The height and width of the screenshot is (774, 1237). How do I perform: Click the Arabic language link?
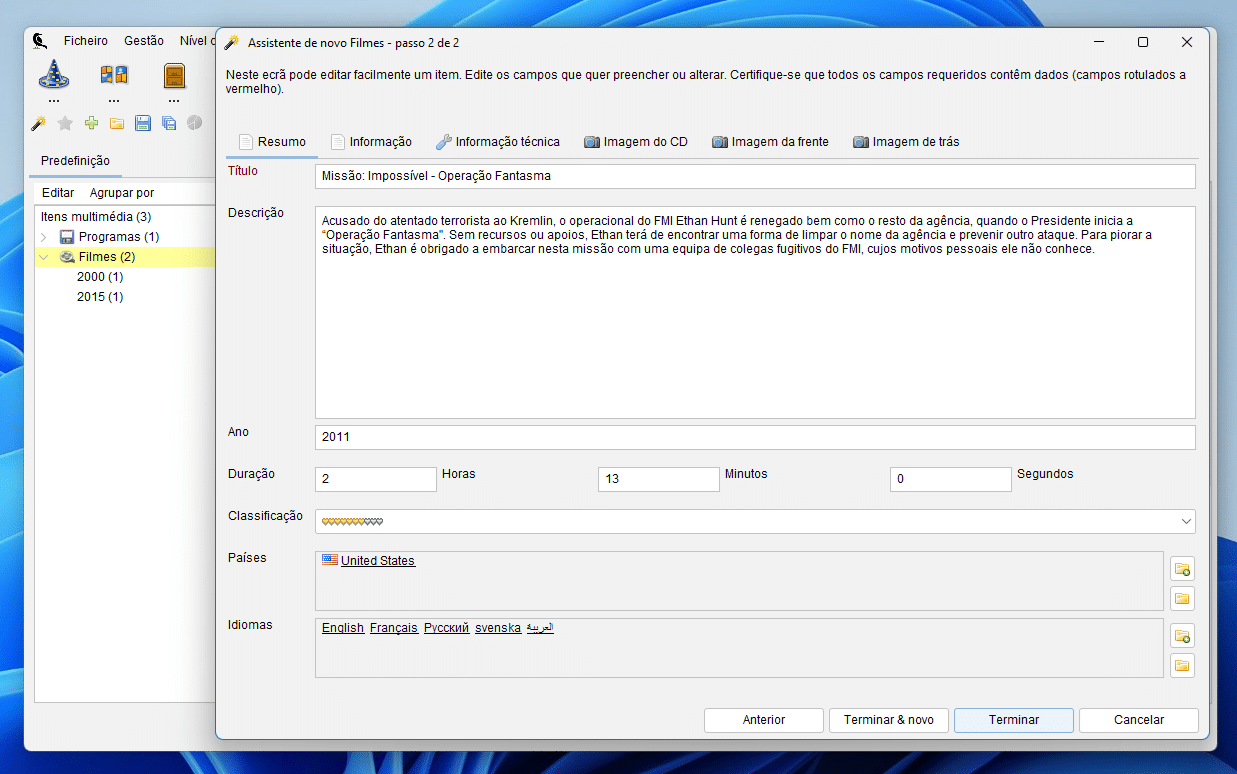click(540, 628)
